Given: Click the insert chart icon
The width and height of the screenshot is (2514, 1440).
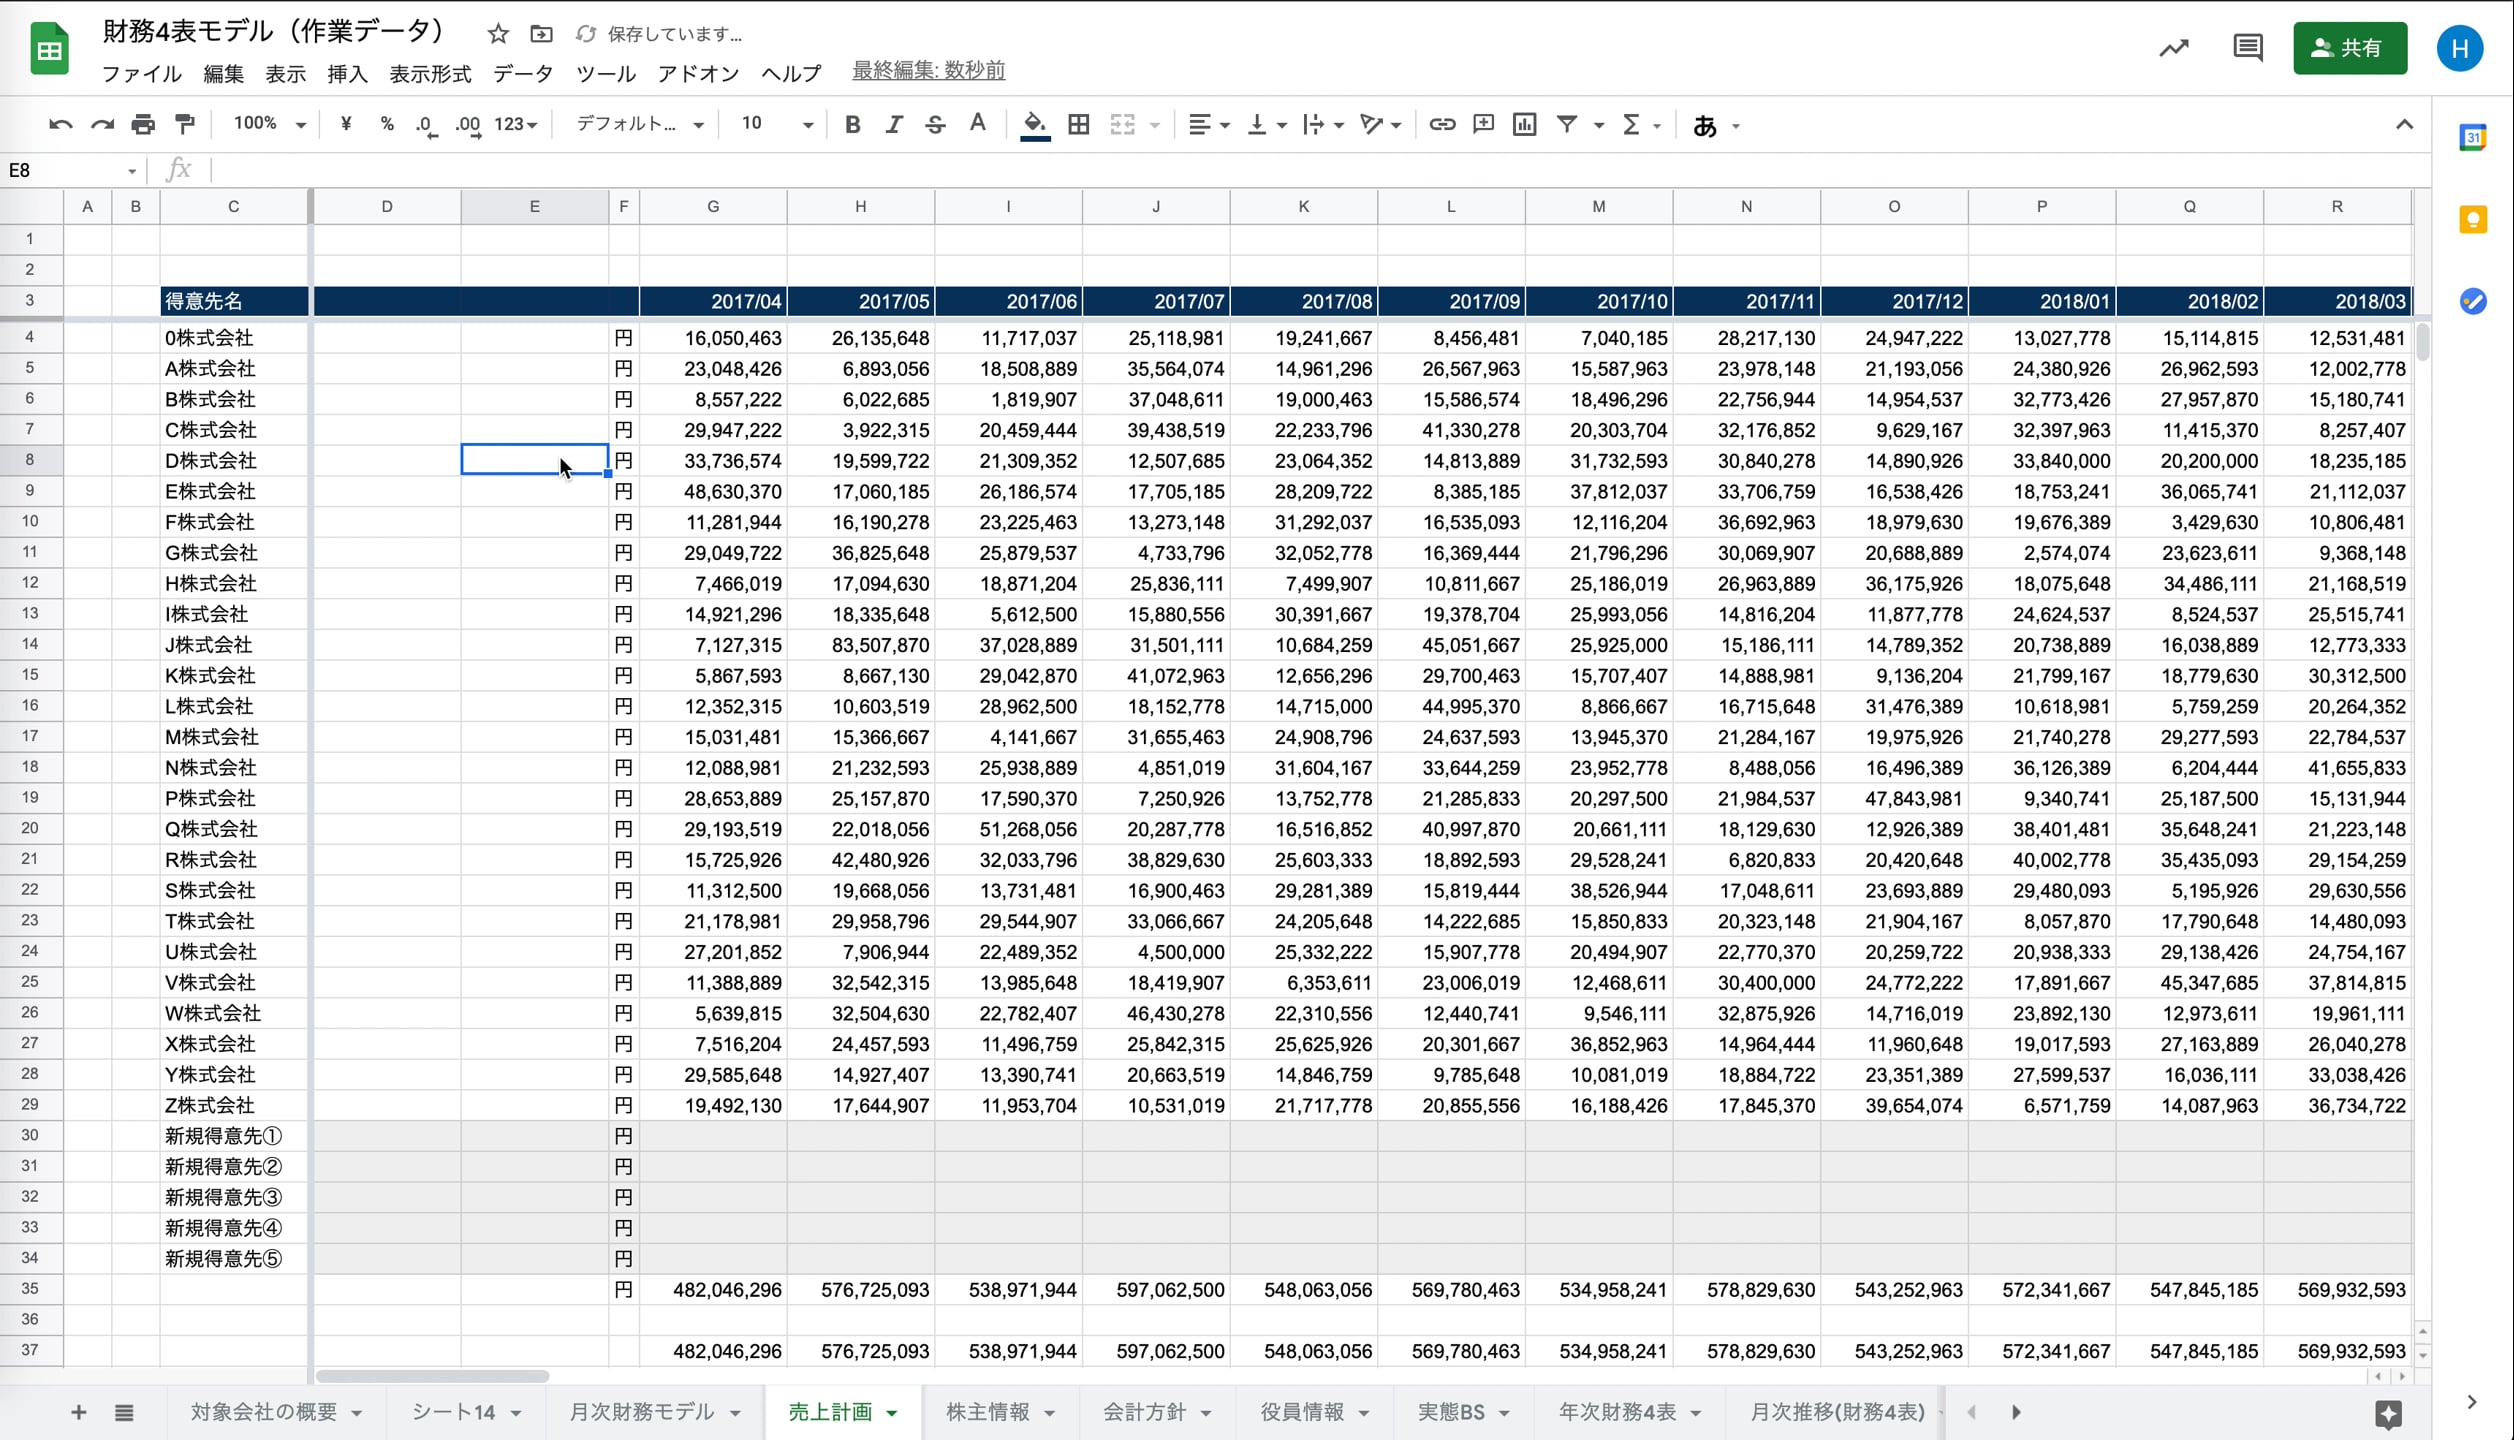Looking at the screenshot, I should [x=1524, y=124].
